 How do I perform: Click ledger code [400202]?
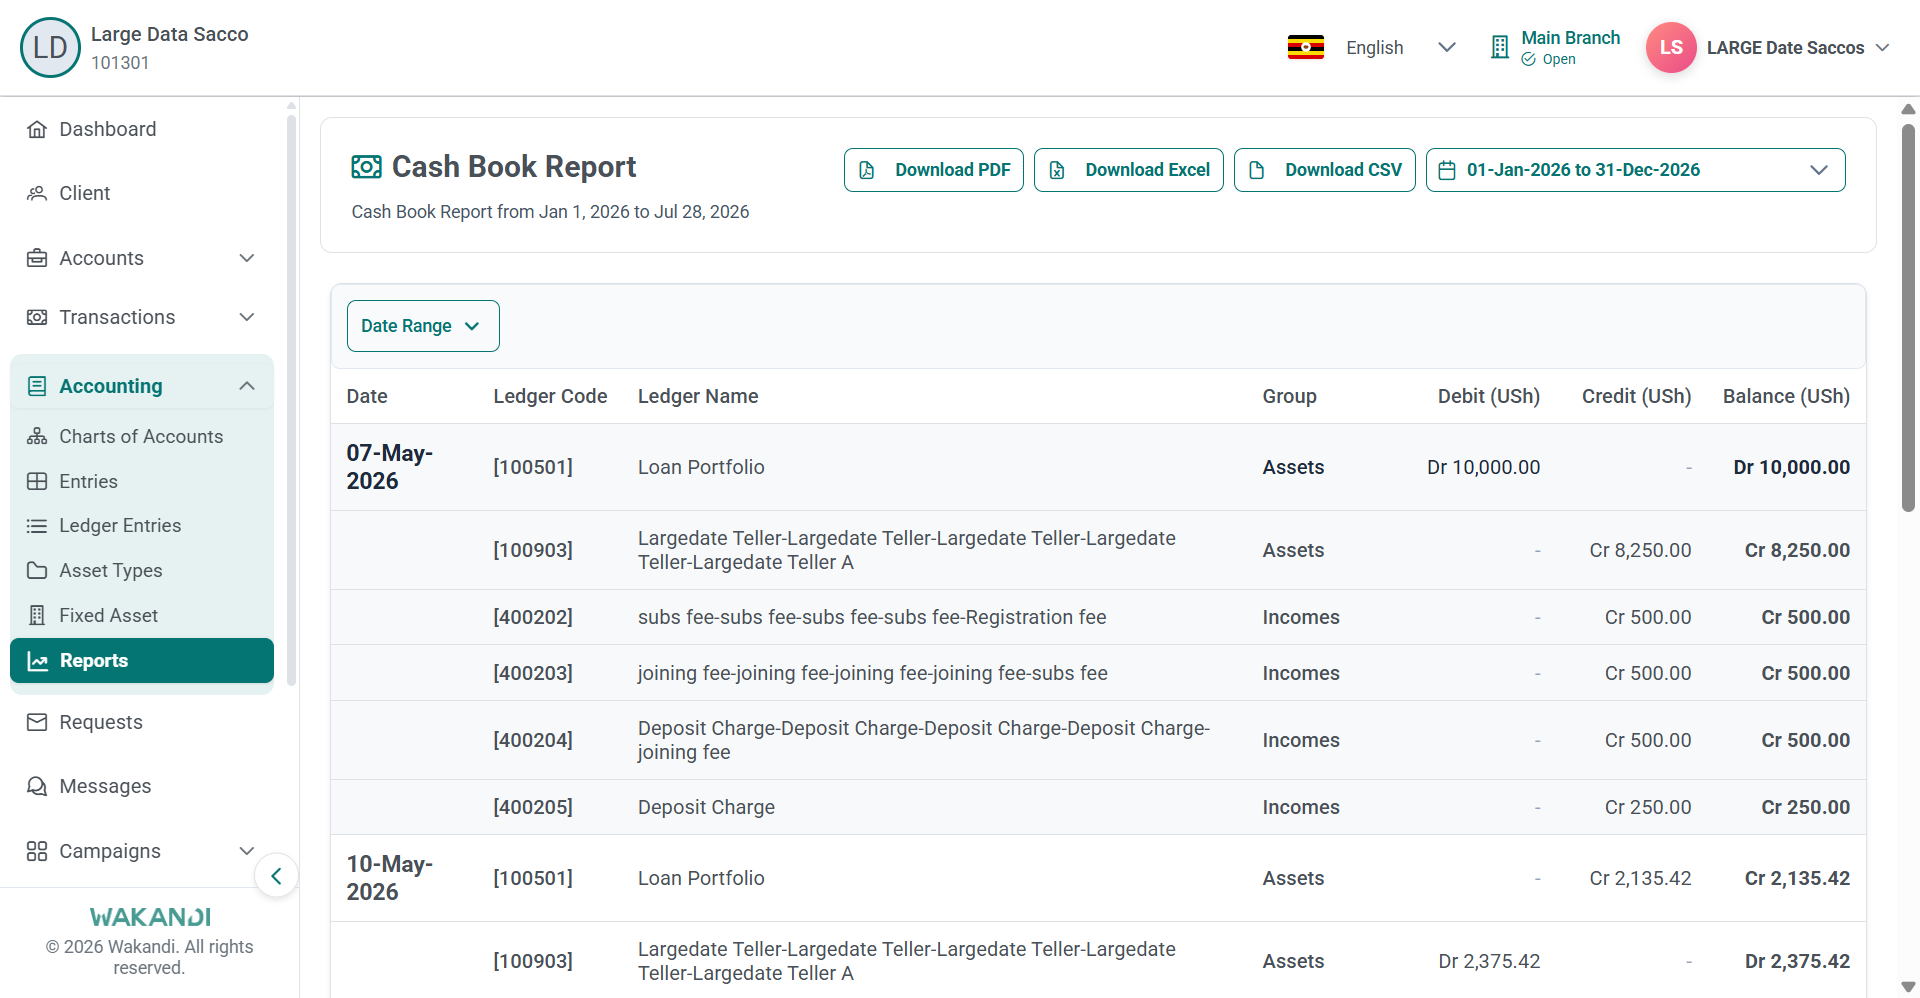533,617
